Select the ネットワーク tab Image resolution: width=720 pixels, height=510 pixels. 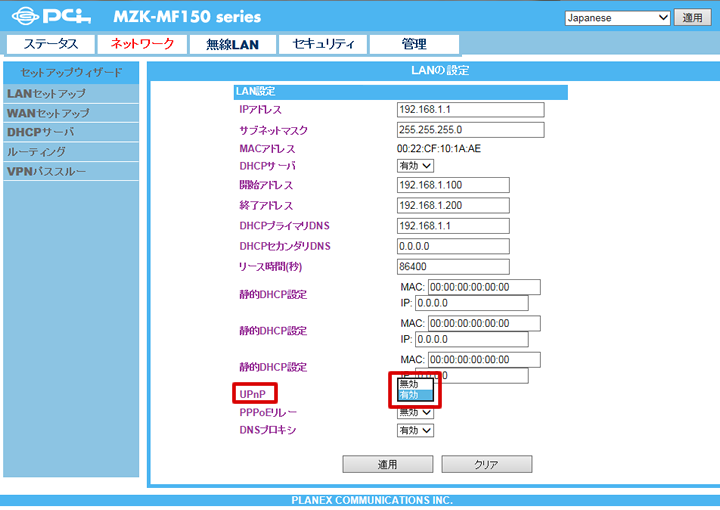pos(142,44)
